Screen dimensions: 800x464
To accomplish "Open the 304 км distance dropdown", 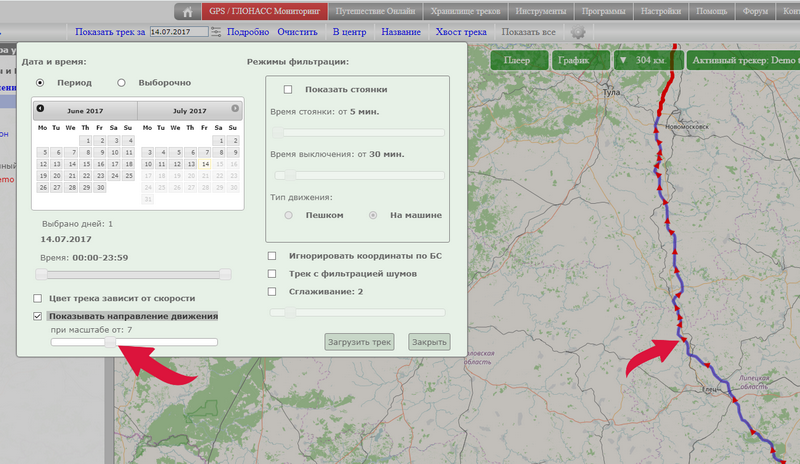I will click(645, 60).
